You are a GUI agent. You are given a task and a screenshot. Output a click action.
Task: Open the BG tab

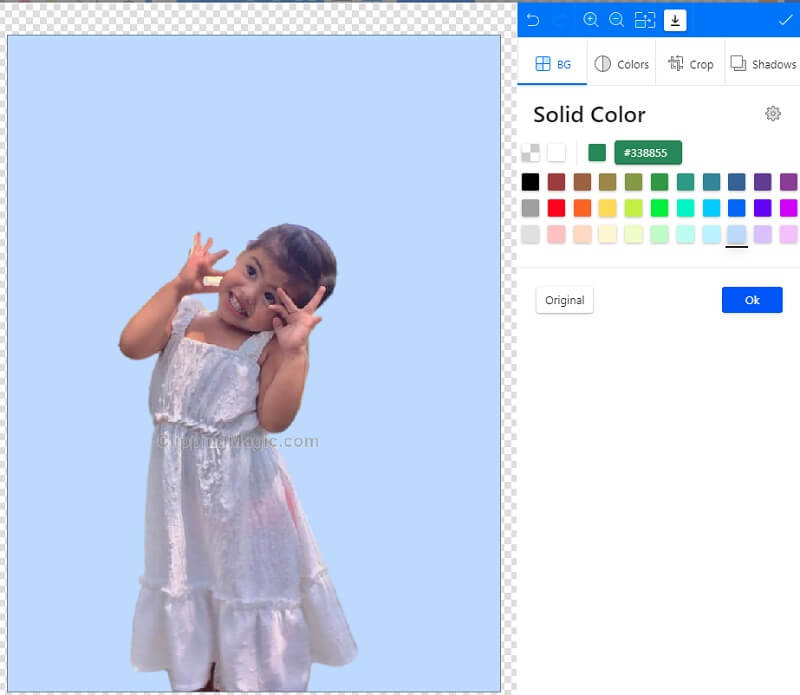click(552, 63)
